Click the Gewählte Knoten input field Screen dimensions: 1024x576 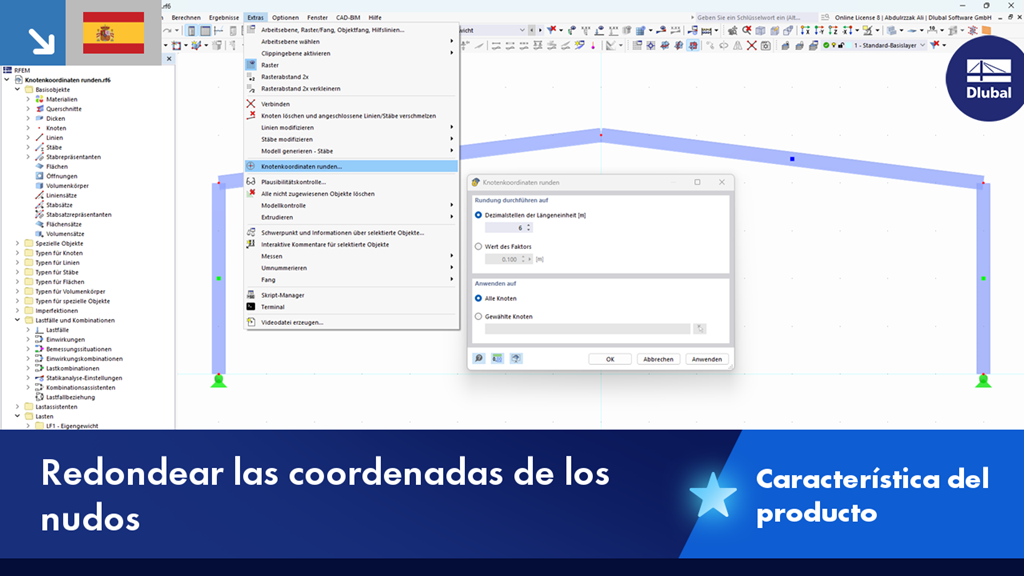coord(587,329)
